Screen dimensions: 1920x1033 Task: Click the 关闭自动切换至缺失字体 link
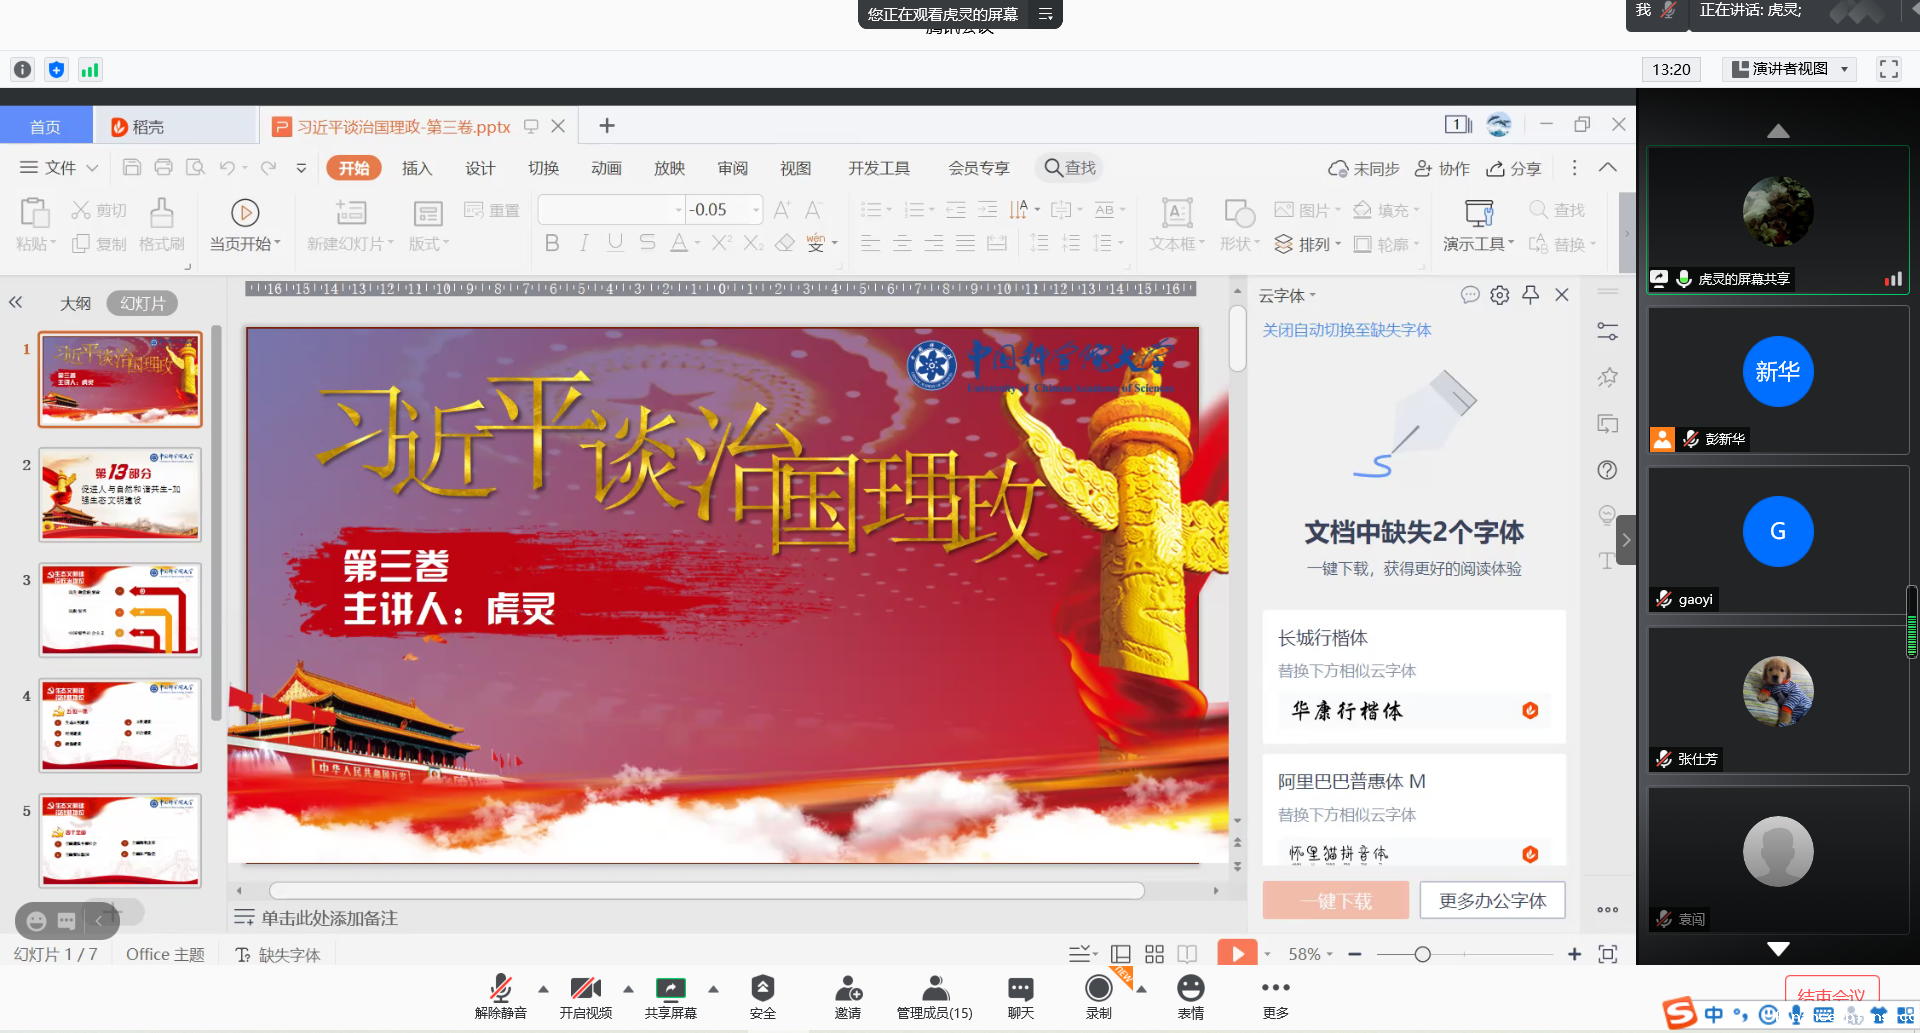(1346, 330)
